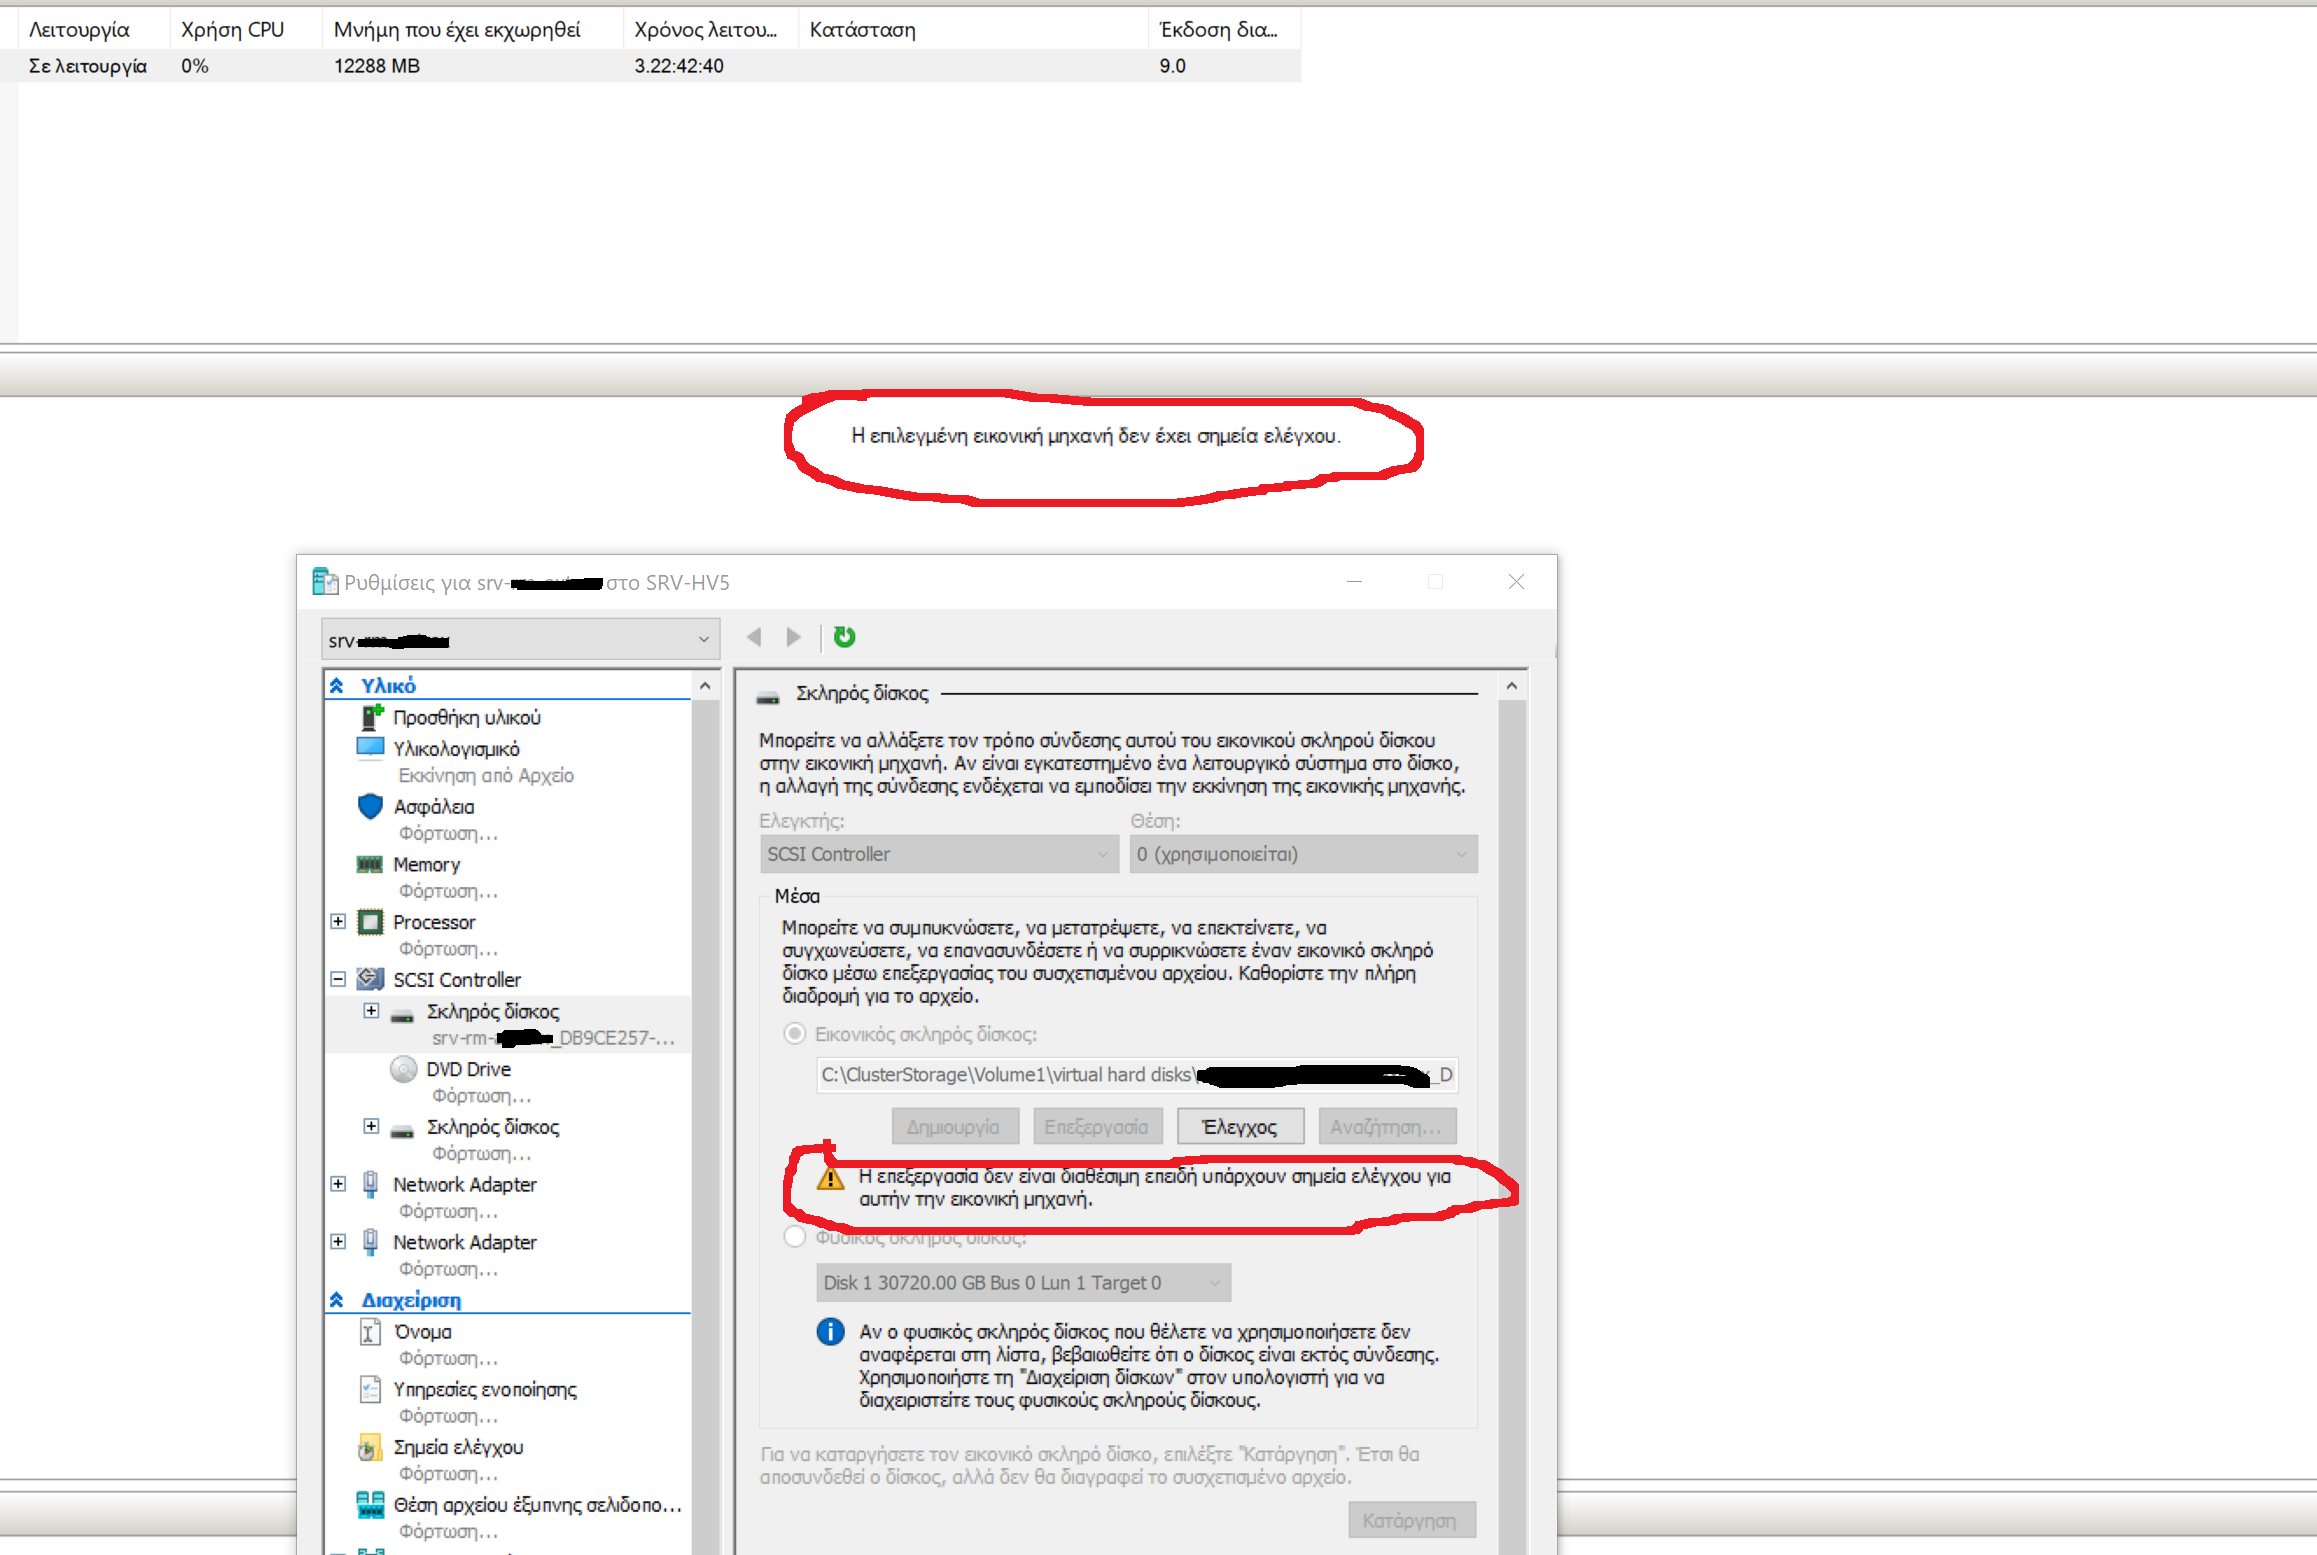Open Memory settings via its chip icon
This screenshot has width=2317, height=1555.
370,864
